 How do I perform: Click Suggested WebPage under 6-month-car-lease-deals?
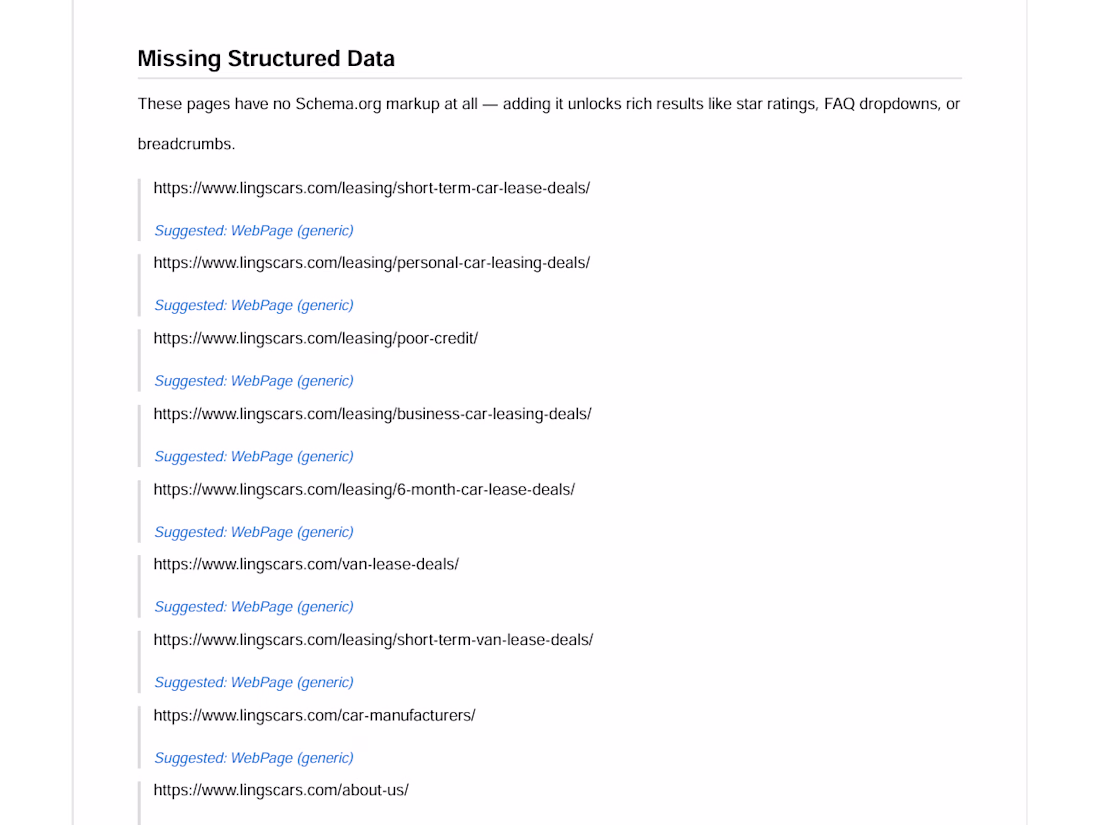pyautogui.click(x=254, y=532)
